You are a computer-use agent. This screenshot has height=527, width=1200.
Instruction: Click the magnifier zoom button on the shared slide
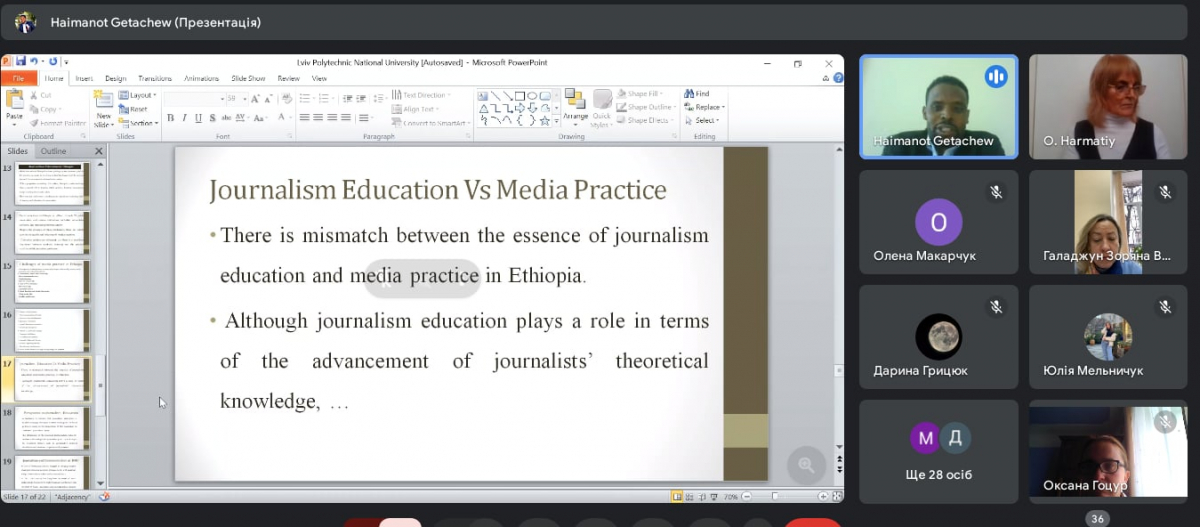coord(806,464)
